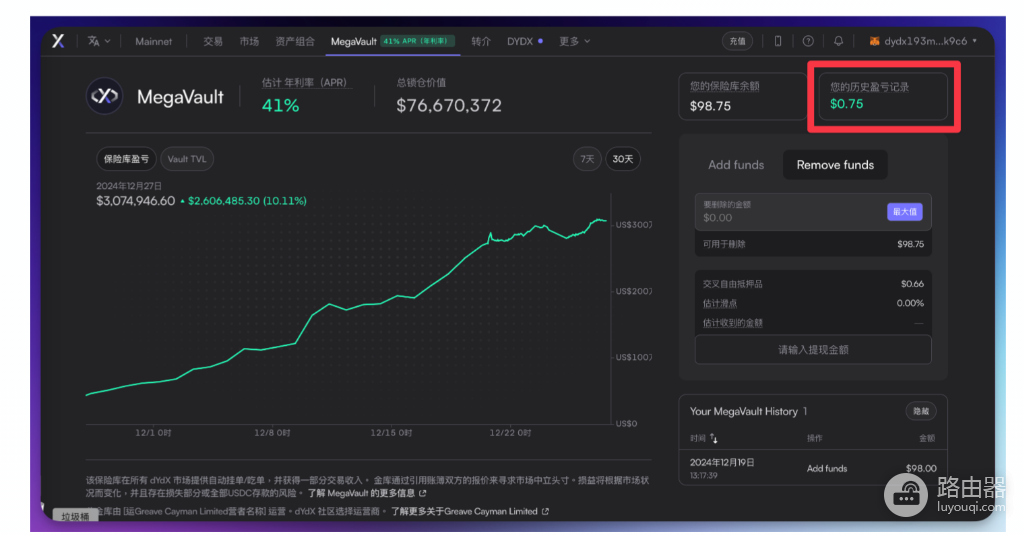Click the 最大值 max button
The image size is (1024, 535).
click(x=904, y=212)
